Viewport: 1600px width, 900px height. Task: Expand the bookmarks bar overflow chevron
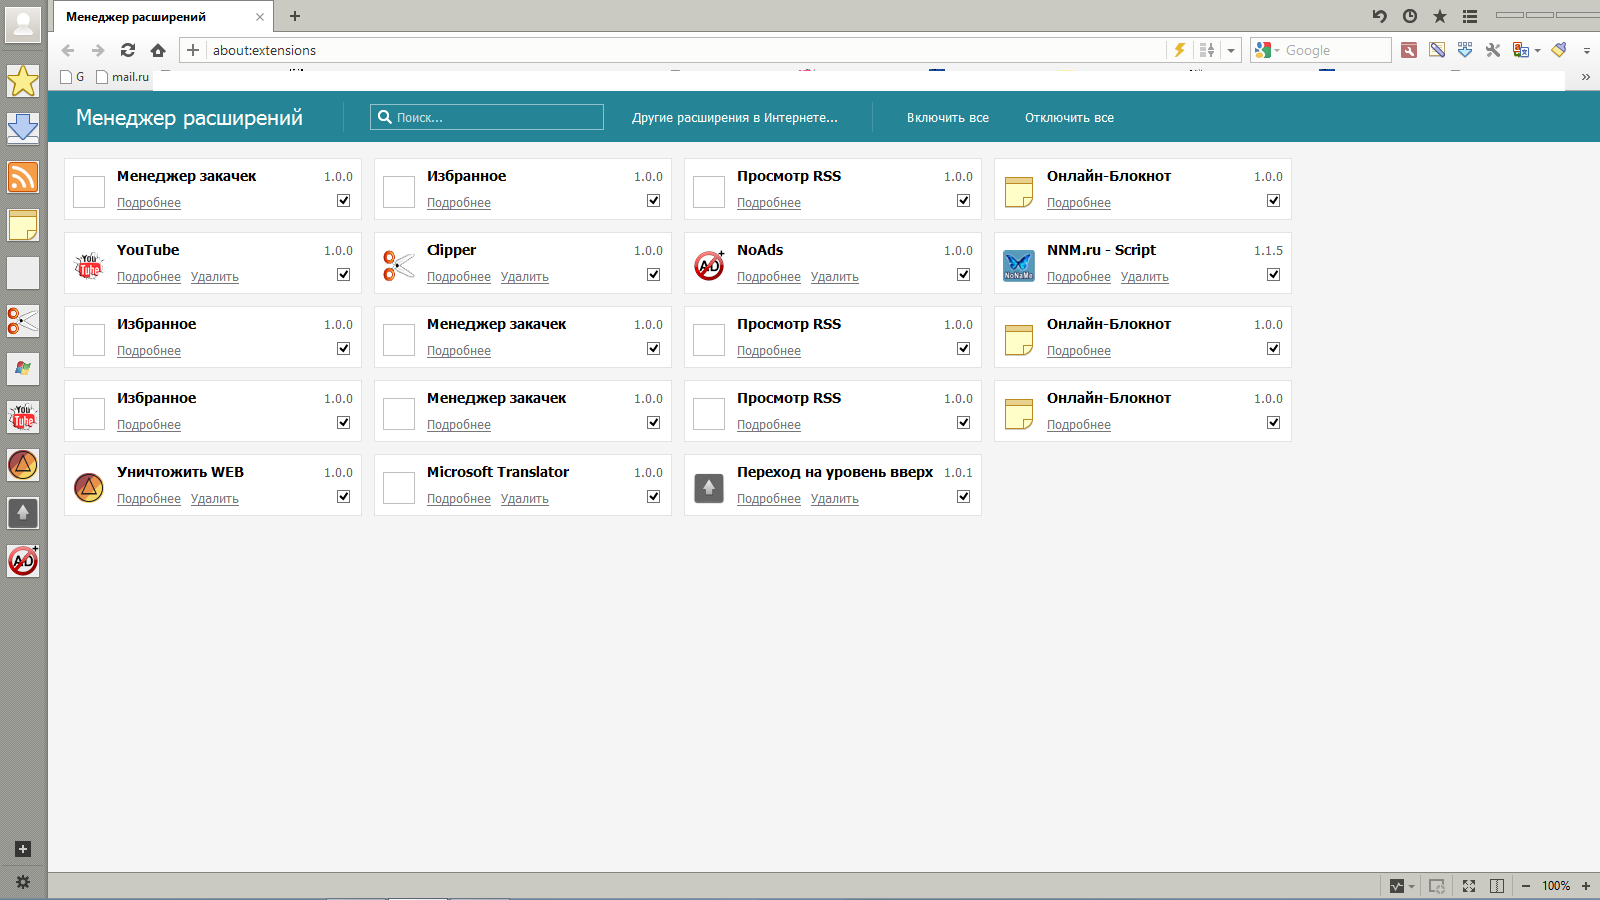click(x=1585, y=77)
